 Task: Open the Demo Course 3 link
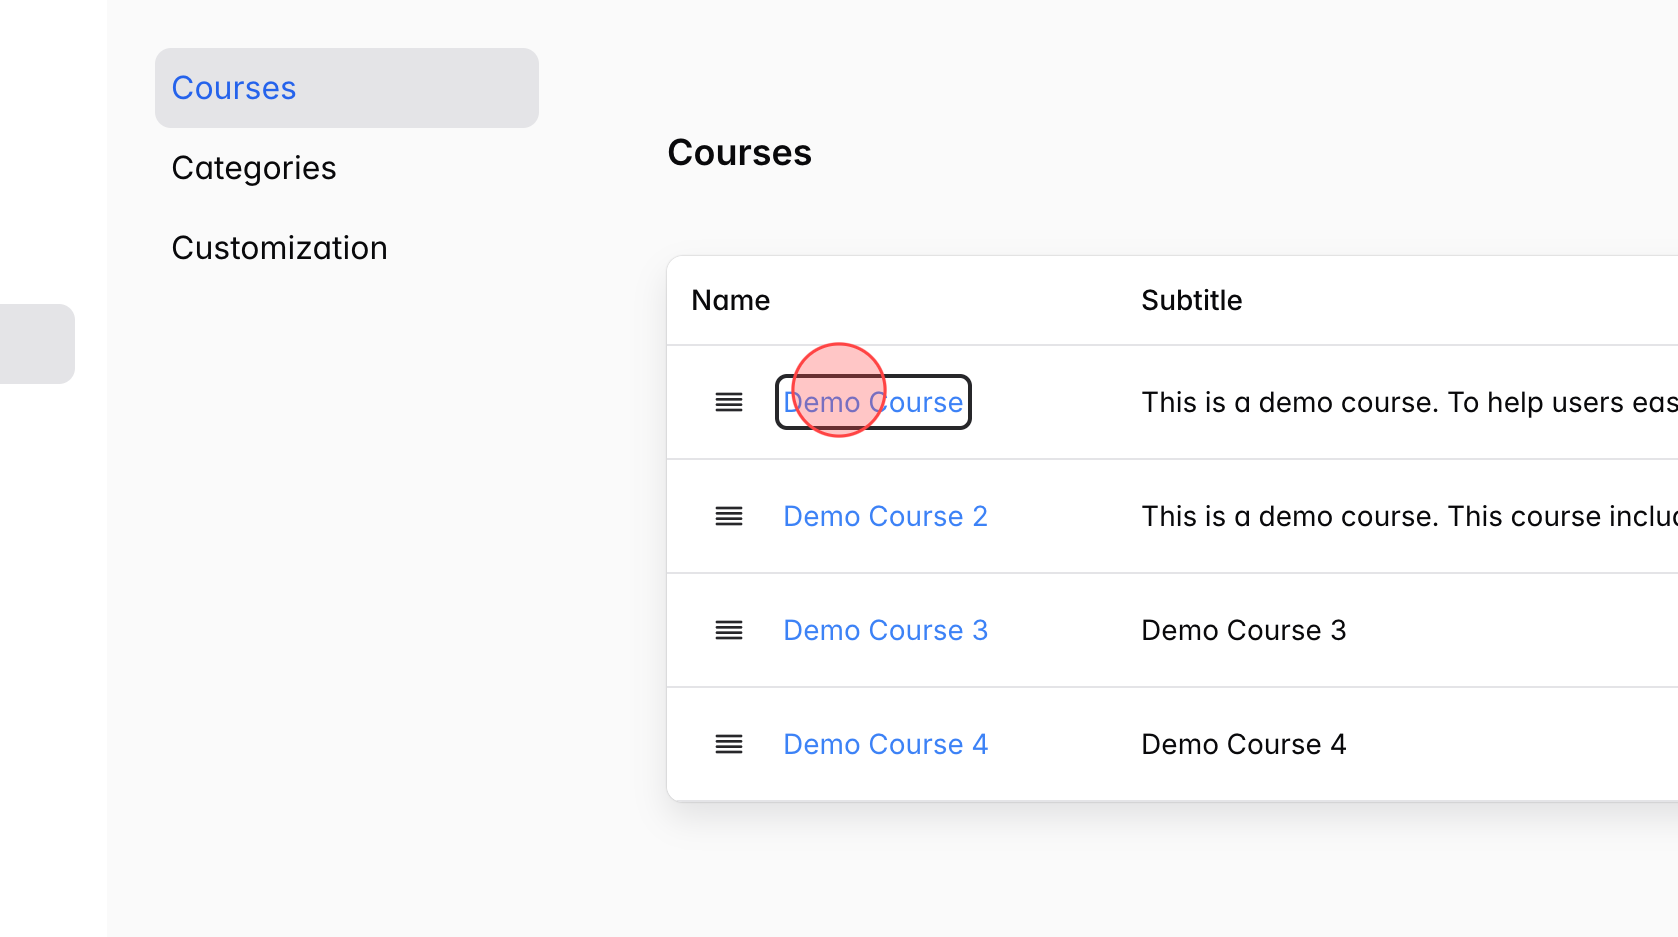(x=885, y=630)
